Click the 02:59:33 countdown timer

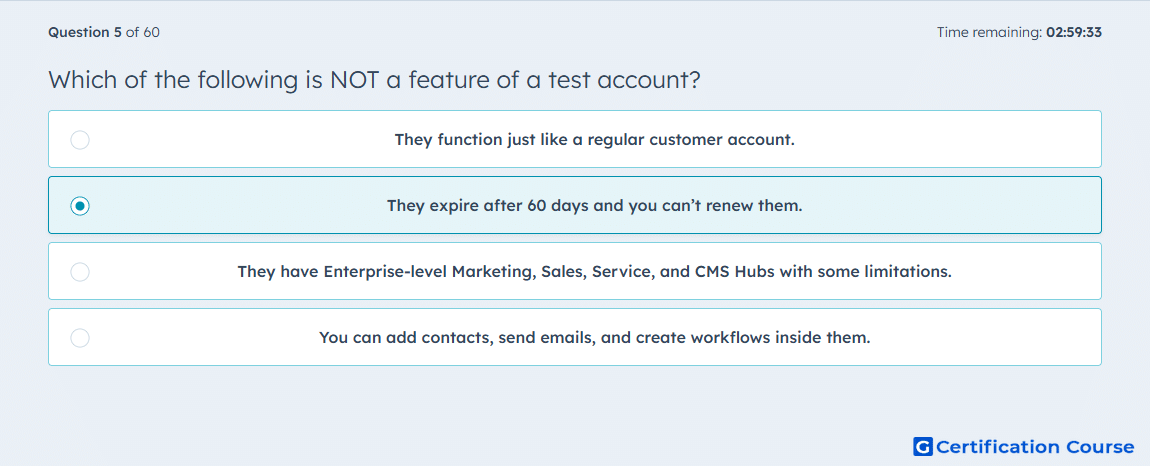click(x=1074, y=32)
